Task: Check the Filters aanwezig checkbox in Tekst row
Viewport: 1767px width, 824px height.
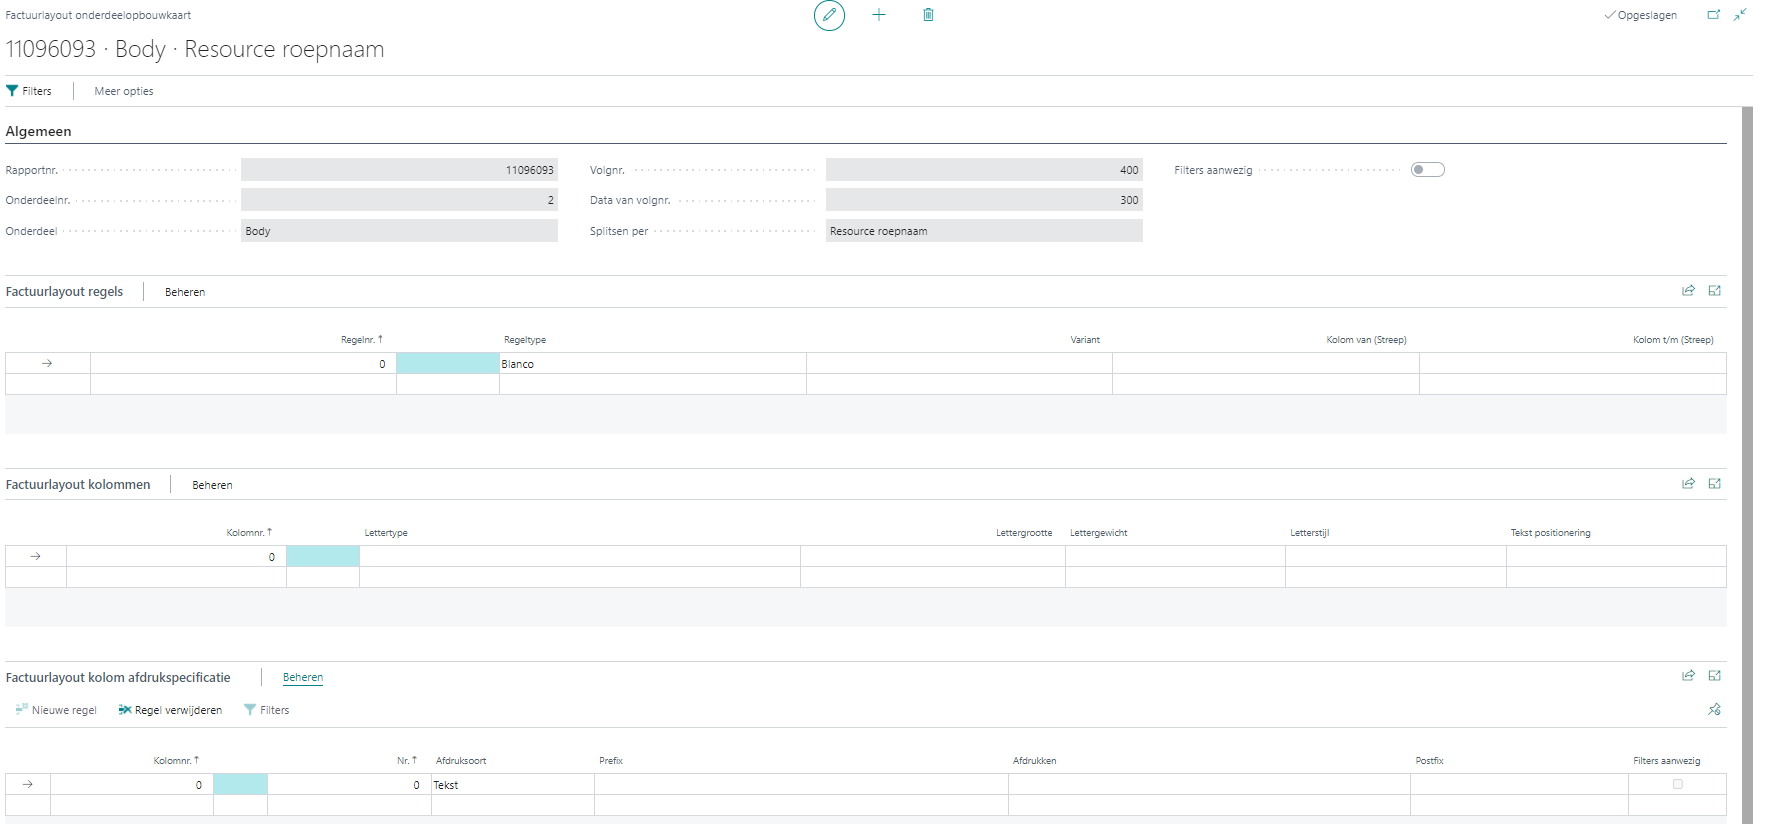Action: point(1678,785)
